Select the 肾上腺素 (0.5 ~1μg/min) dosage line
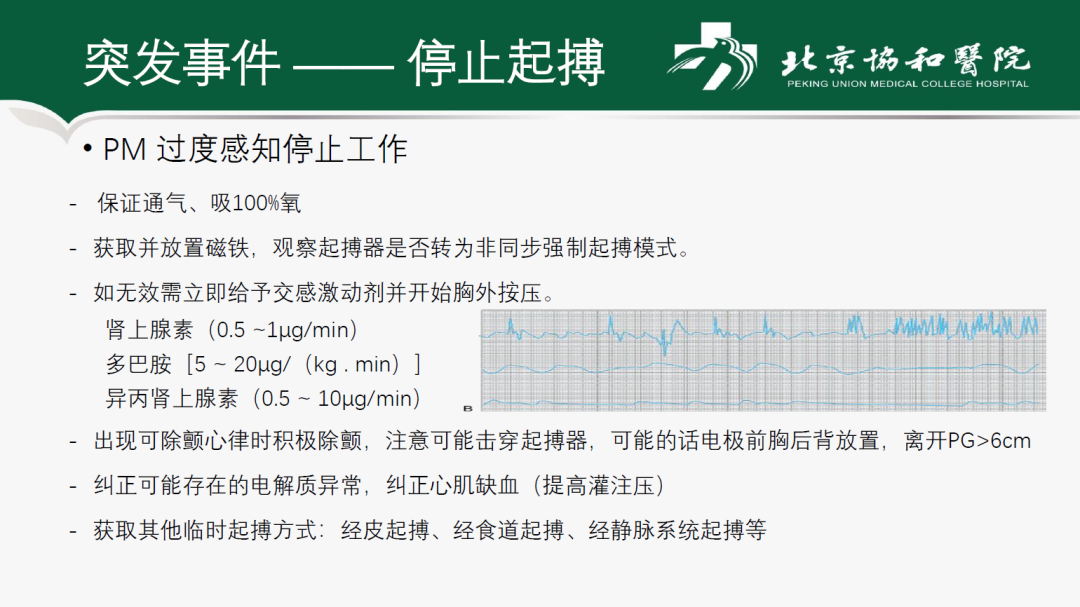This screenshot has height=607, width=1080. [x=232, y=329]
